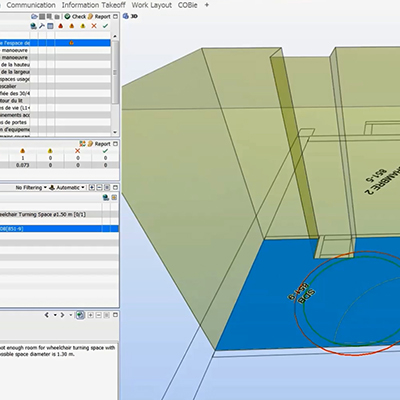The height and width of the screenshot is (400, 400).
Task: Click minus icon in Info panel toolbar
Action: (x=98, y=315)
